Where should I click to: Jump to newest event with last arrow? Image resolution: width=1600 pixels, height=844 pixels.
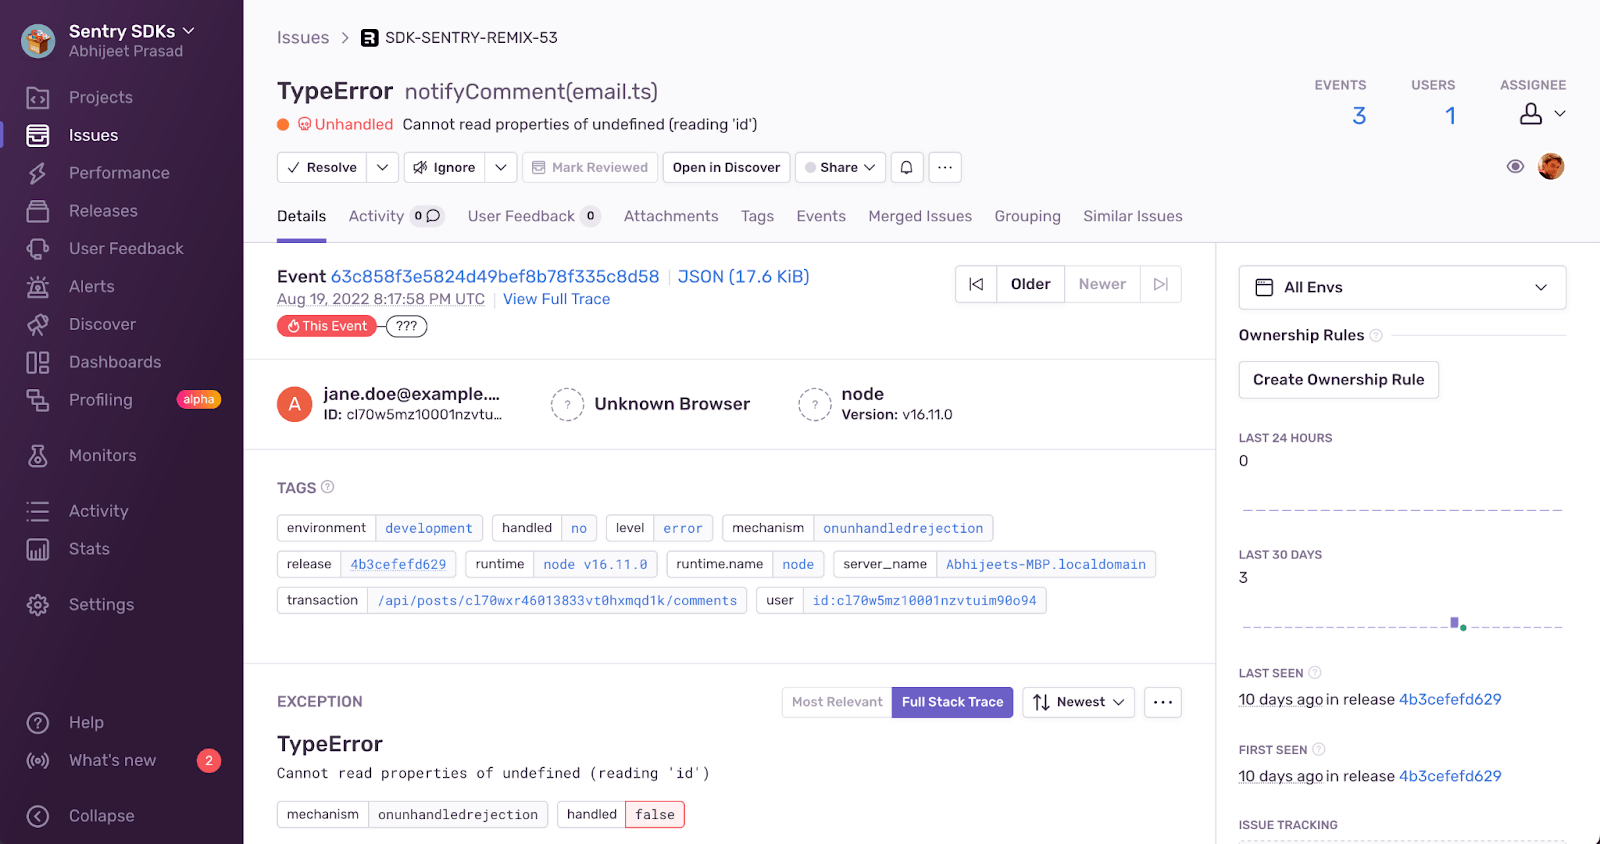[x=1160, y=284]
